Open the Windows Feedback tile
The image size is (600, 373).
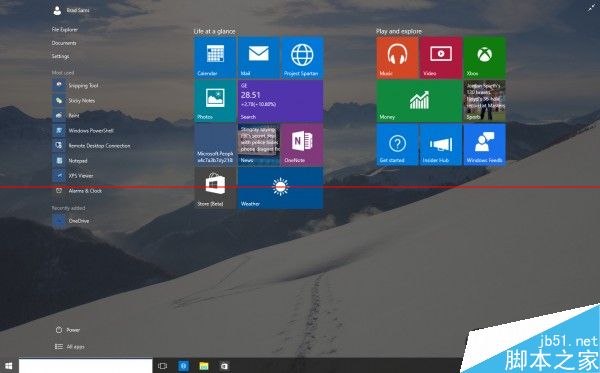click(484, 145)
